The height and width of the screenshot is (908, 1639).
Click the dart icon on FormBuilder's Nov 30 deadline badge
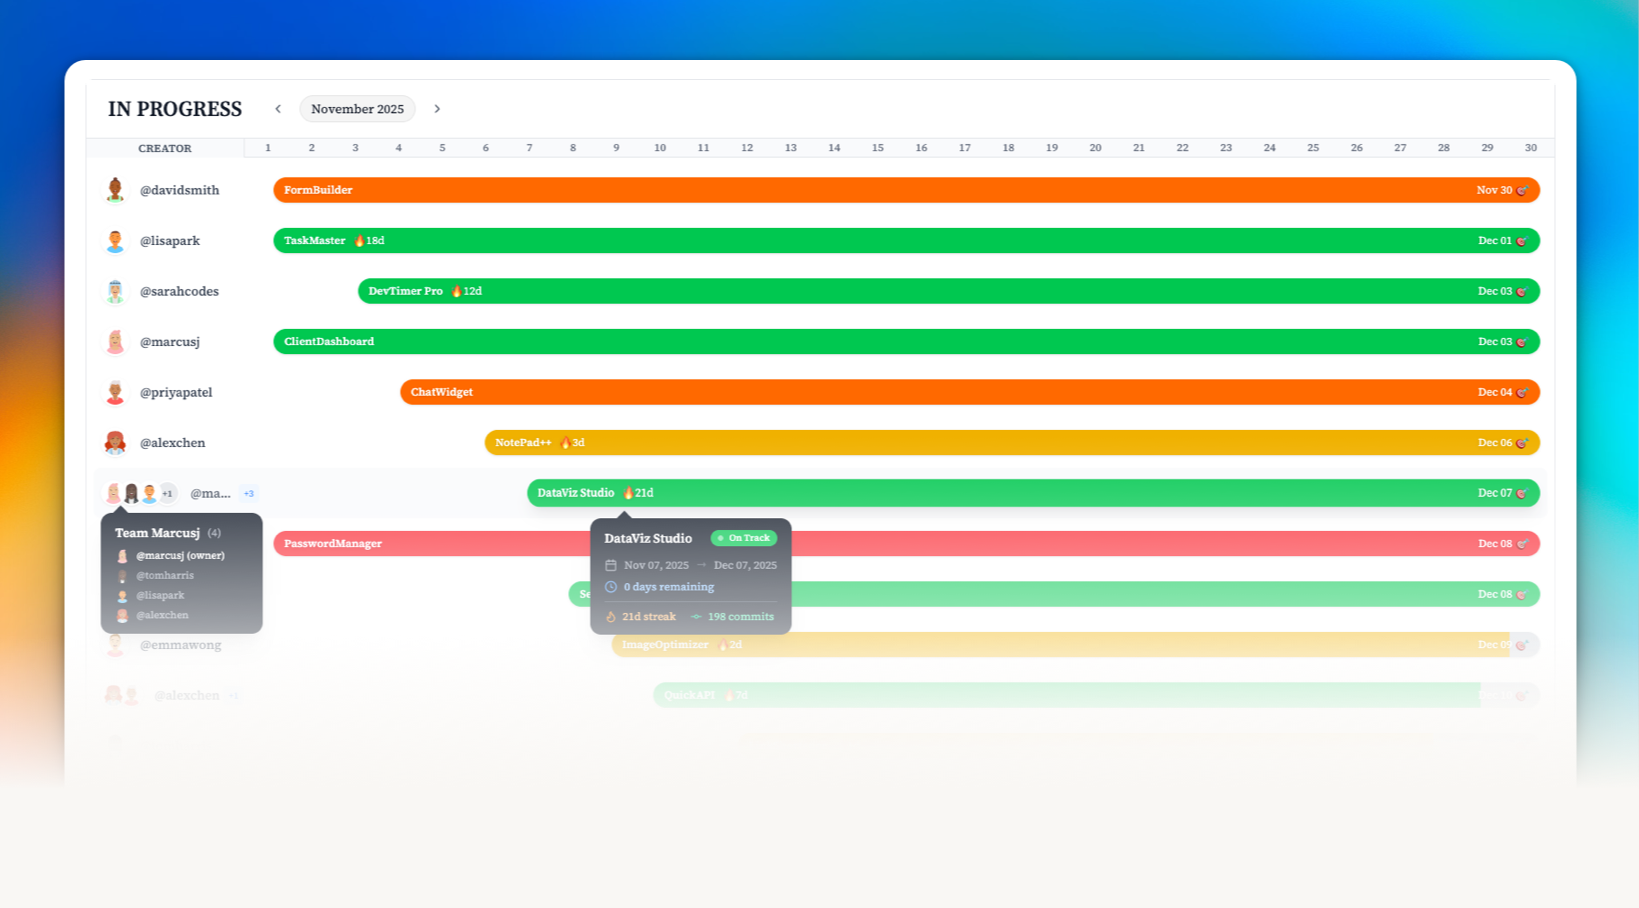tap(1522, 190)
